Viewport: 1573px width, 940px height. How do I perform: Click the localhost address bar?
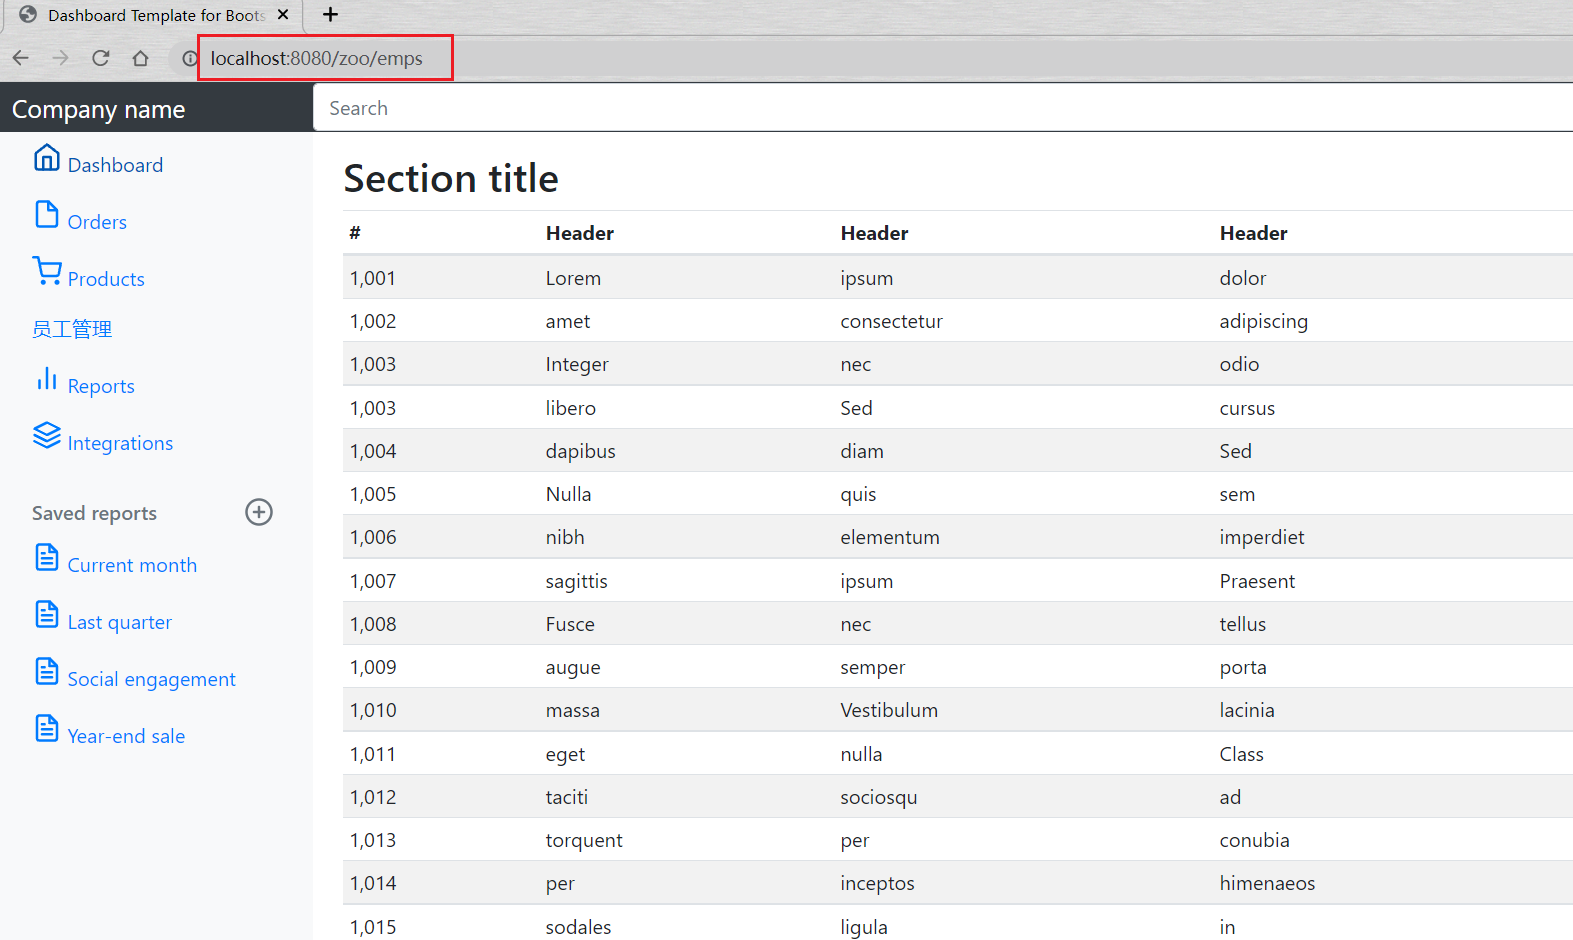pyautogui.click(x=316, y=58)
